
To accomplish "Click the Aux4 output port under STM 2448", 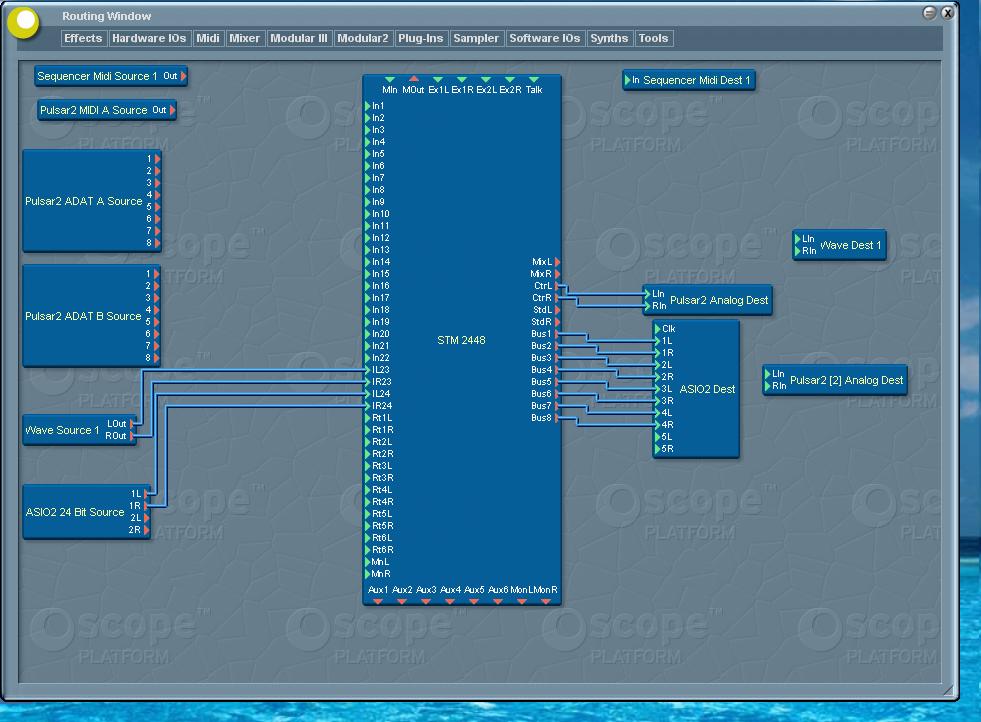I will 450,601.
